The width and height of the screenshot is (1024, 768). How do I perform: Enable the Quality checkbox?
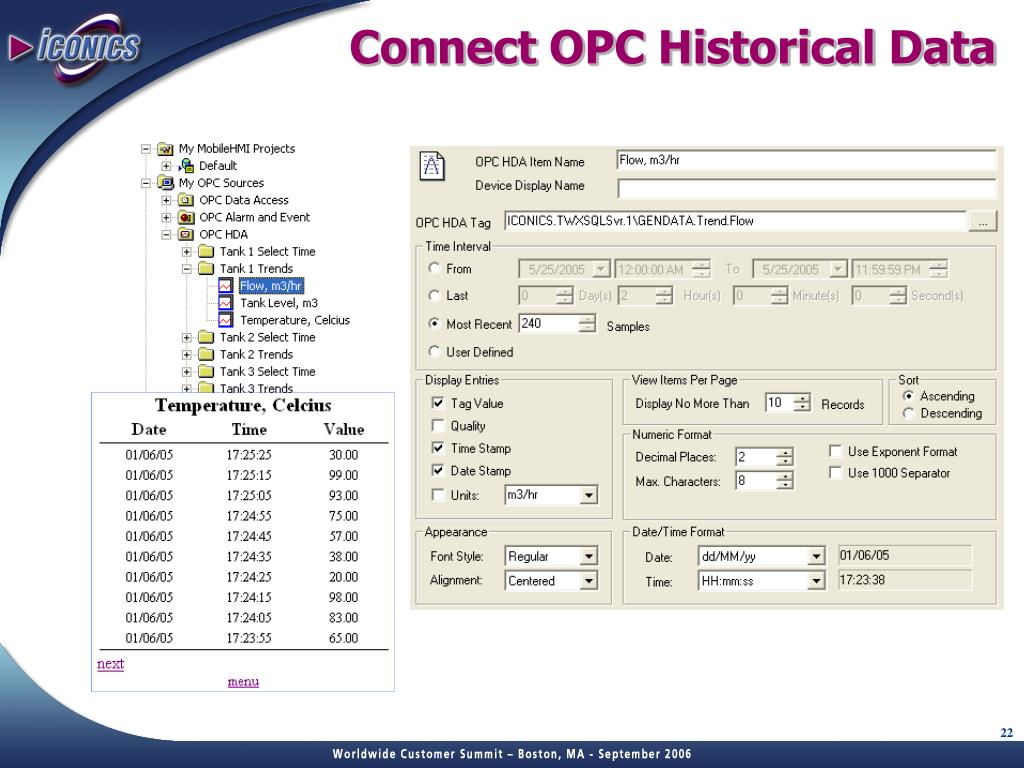pos(438,426)
